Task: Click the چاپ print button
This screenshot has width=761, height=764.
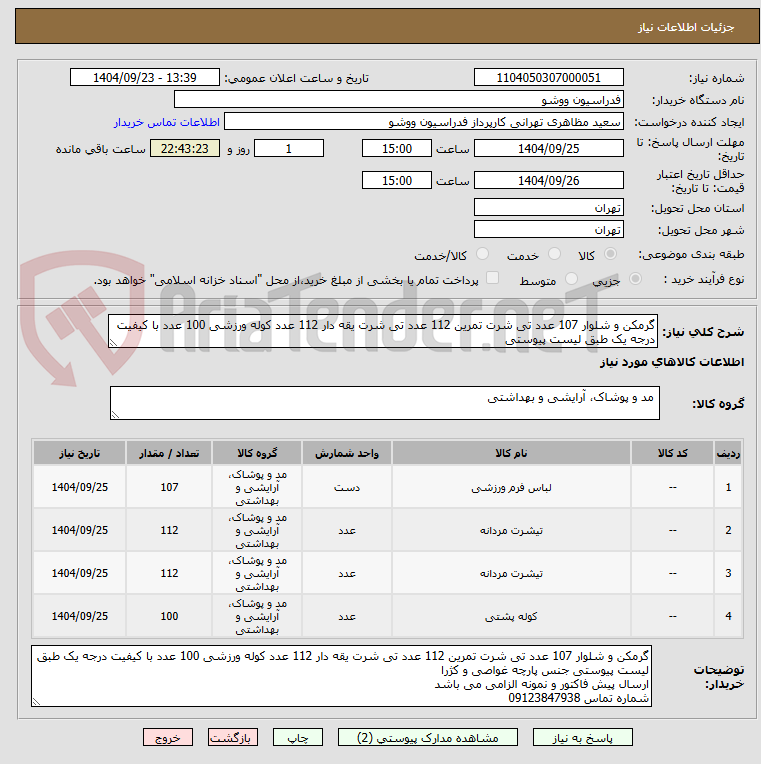Action: click(x=298, y=737)
